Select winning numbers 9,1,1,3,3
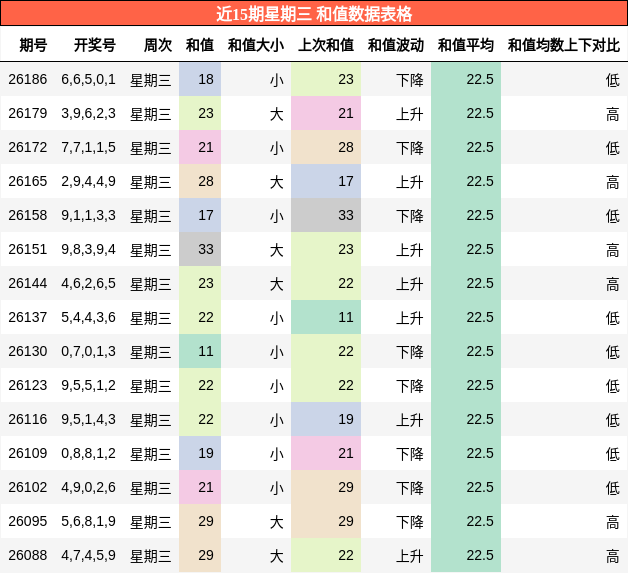This screenshot has width=628, height=573. 89,215
